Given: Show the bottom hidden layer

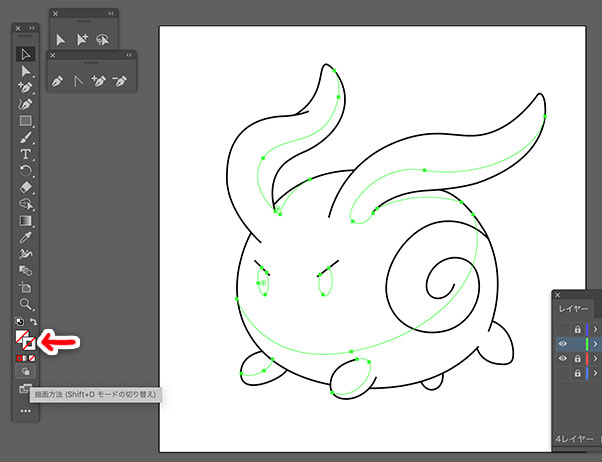Looking at the screenshot, I should (562, 373).
